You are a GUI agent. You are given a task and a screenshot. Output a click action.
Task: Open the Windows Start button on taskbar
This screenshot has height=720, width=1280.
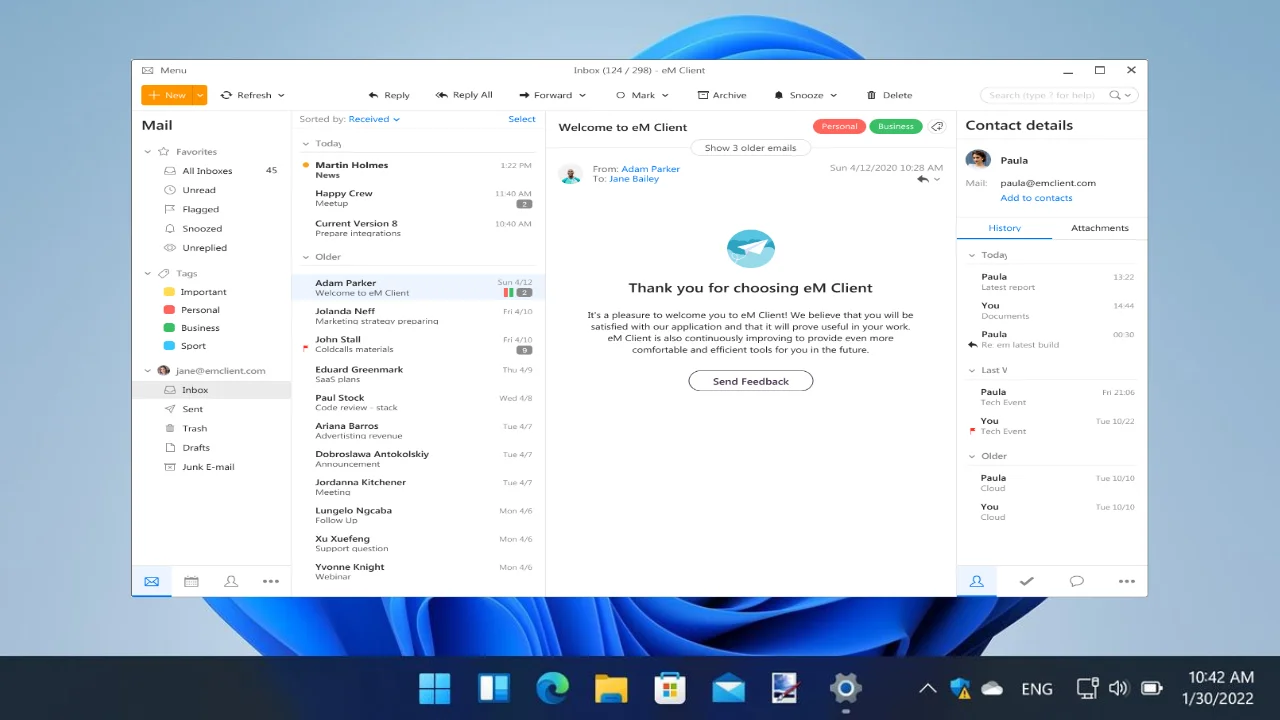point(435,688)
